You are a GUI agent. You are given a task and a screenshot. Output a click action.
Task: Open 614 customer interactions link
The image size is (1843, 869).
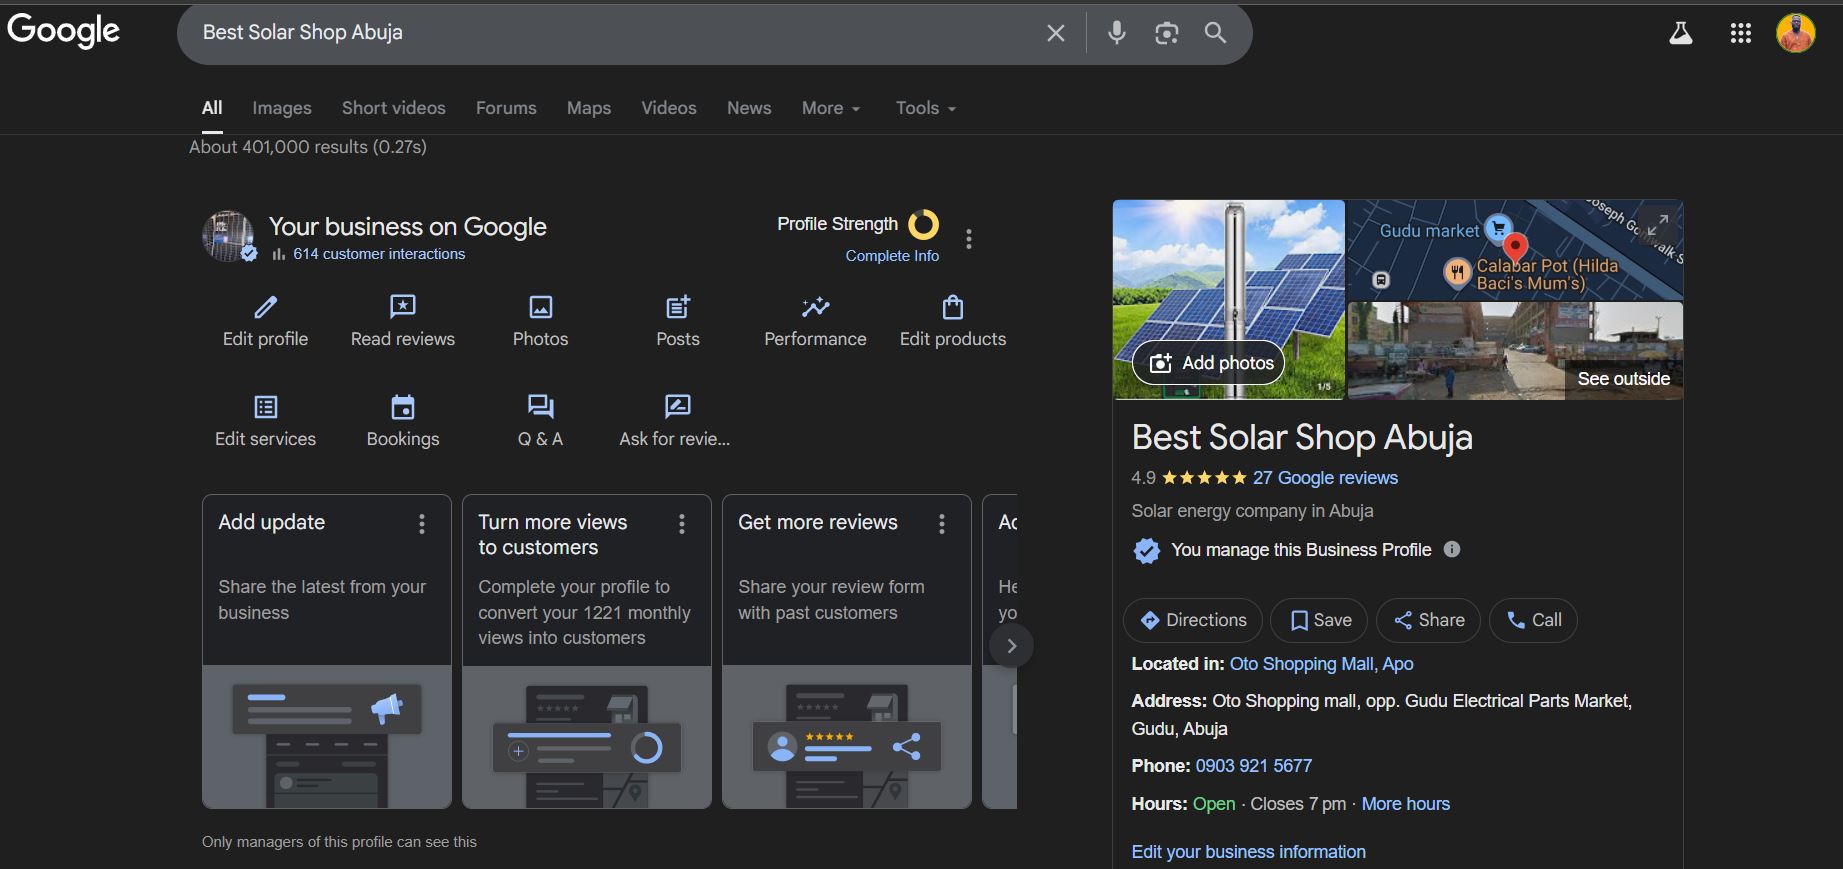pos(379,254)
